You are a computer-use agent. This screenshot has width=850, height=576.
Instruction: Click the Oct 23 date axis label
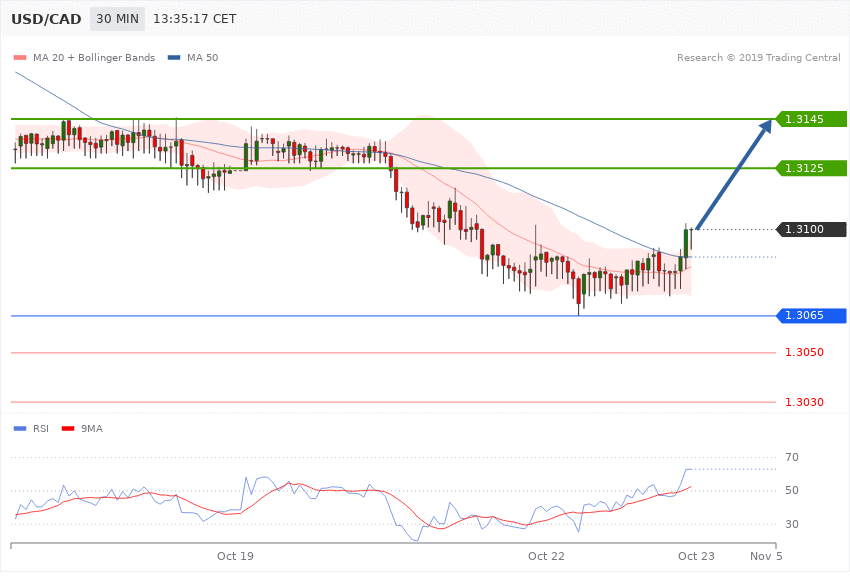tap(697, 556)
